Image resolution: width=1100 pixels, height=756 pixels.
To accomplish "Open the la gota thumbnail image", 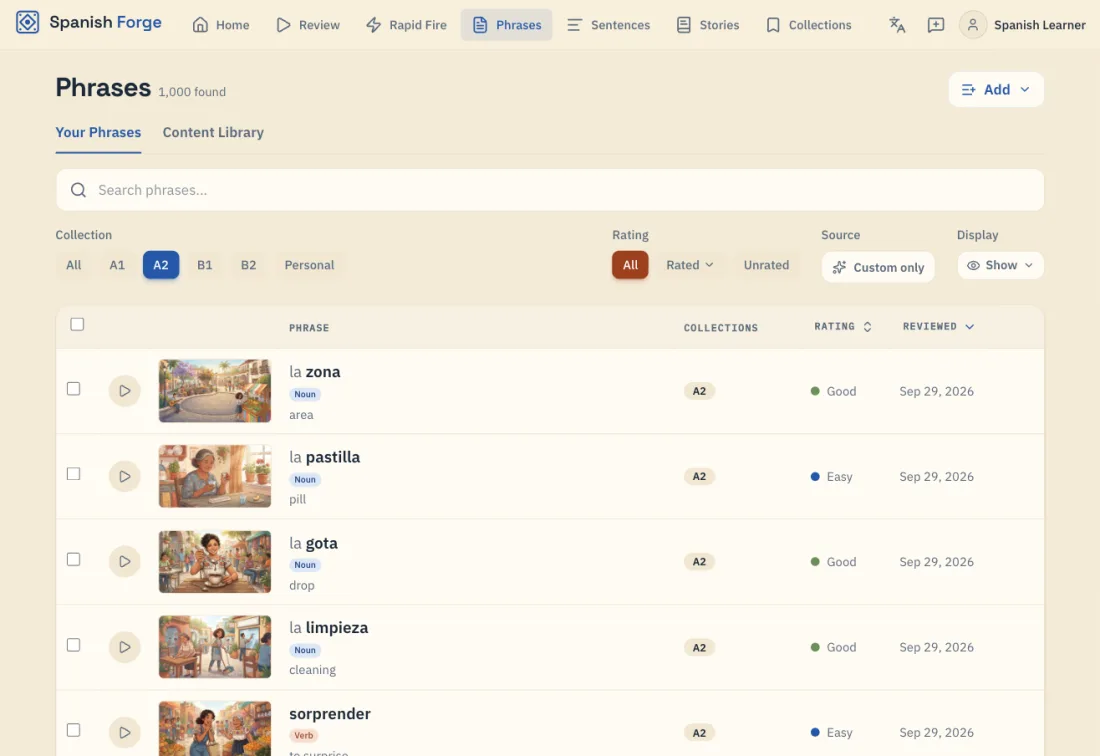I will tap(215, 562).
